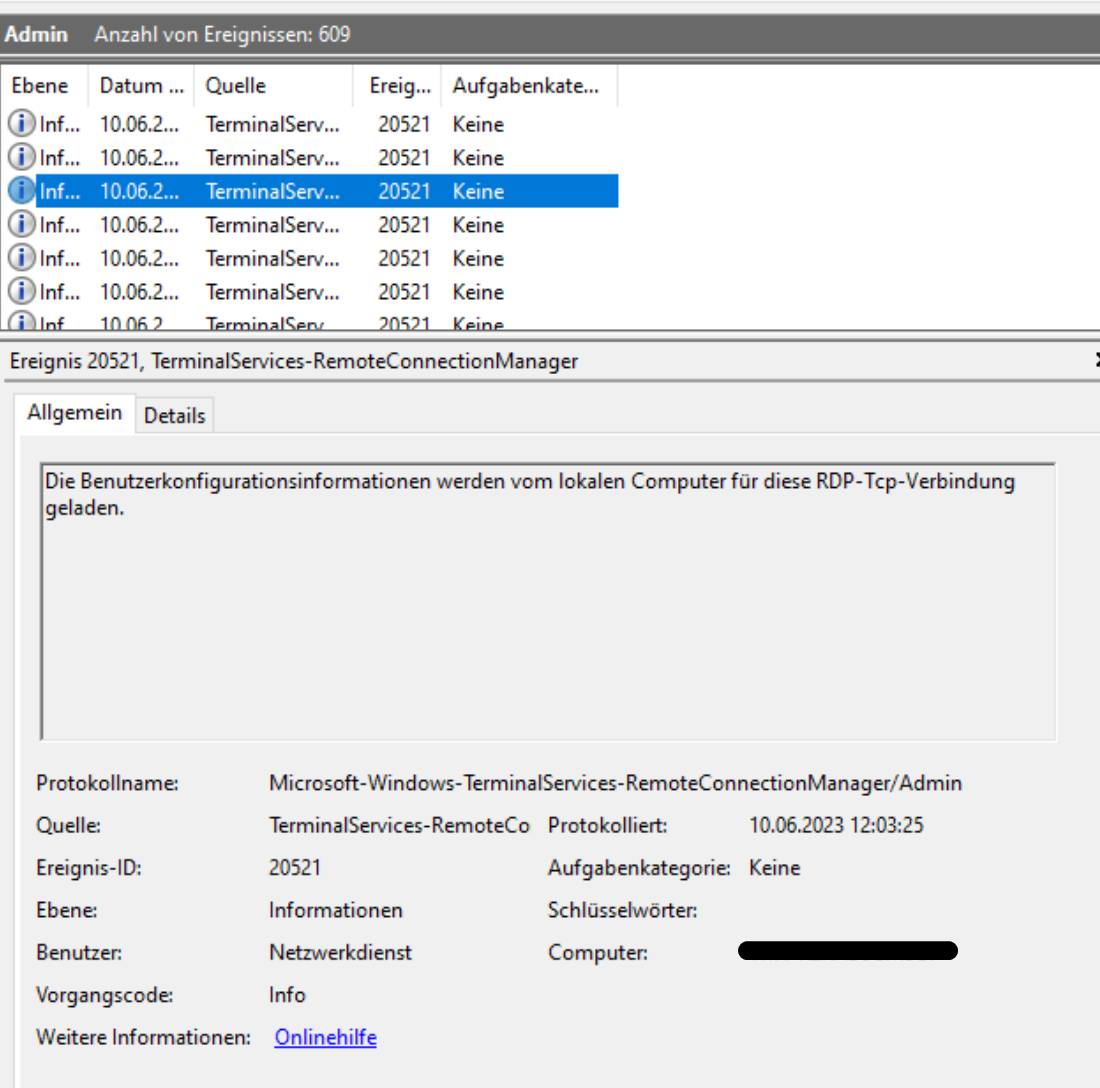
Task: Select the Protokollname value Microsoft-Windows-TerminalServices-RemoteConnectionManager/Admin
Action: (615, 783)
